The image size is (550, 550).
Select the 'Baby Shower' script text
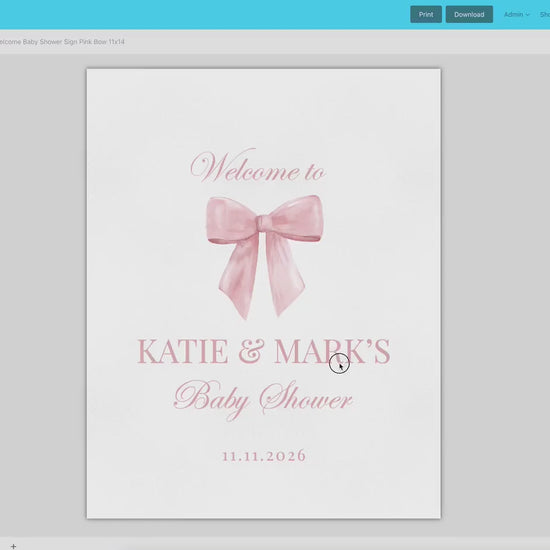click(263, 400)
